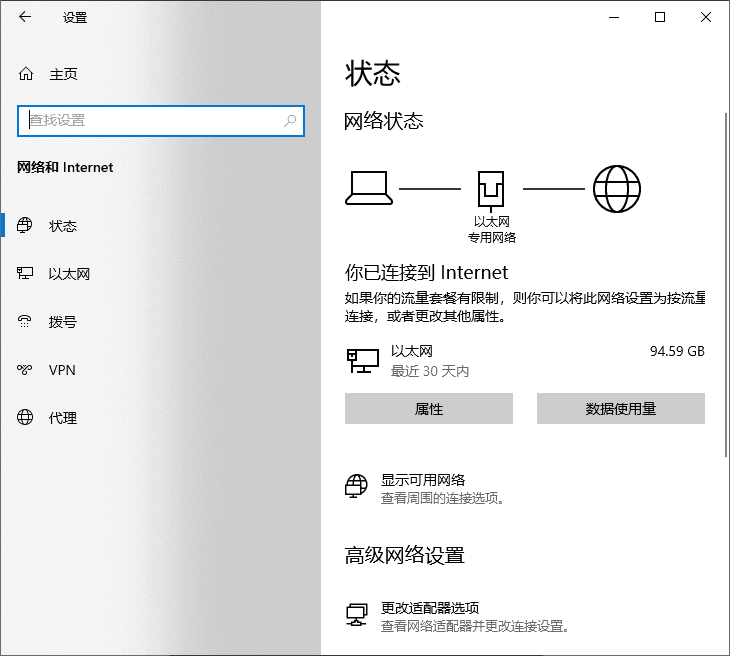730x656 pixels.
Task: Close the Settings window
Action: click(706, 17)
